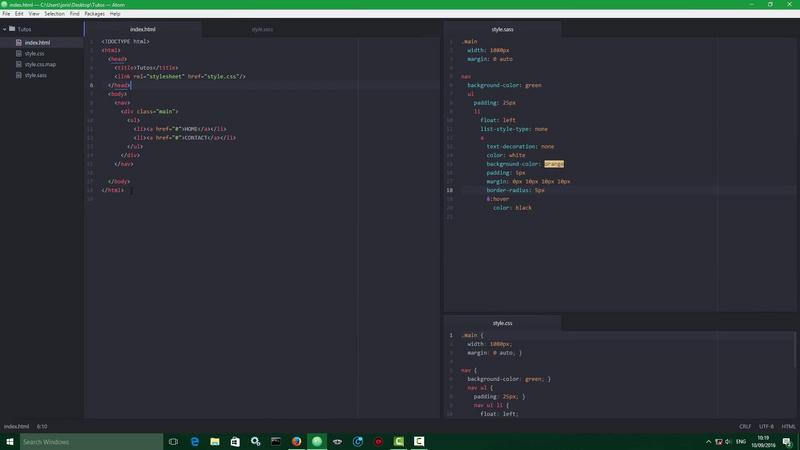Viewport: 800px width, 450px height.
Task: Click index.html file name in status bar
Action: (x=16, y=427)
